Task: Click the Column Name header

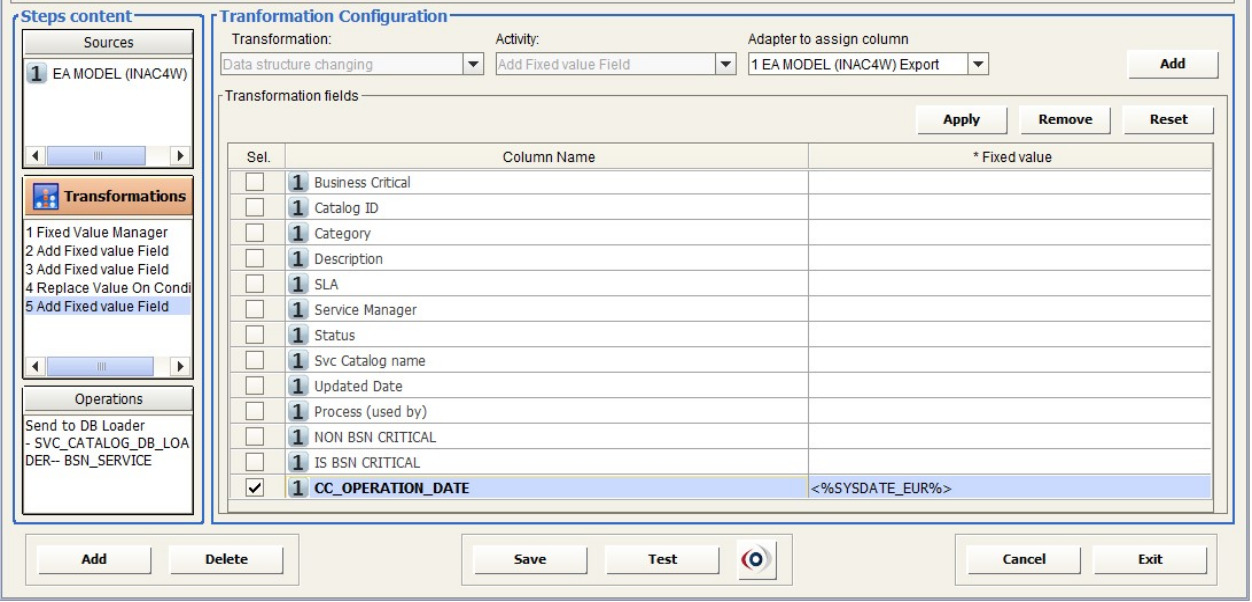Action: point(548,157)
